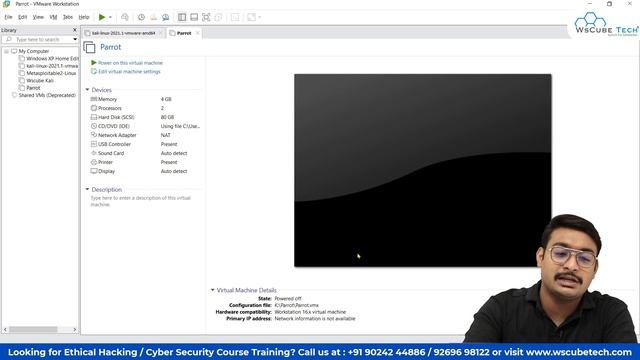The height and width of the screenshot is (360, 640).
Task: Click the My Computer icon in library
Action: click(14, 51)
